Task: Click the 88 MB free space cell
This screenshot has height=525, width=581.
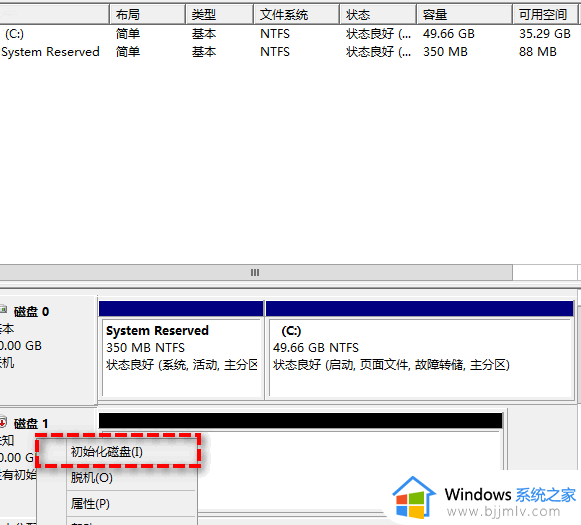Action: [538, 51]
